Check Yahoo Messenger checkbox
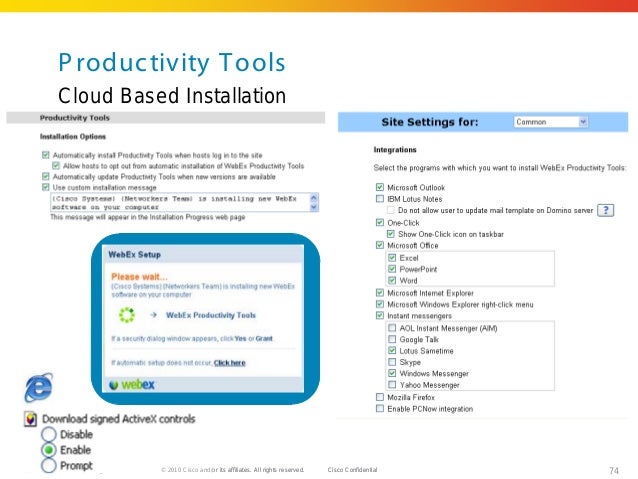638x479 pixels. click(392, 385)
